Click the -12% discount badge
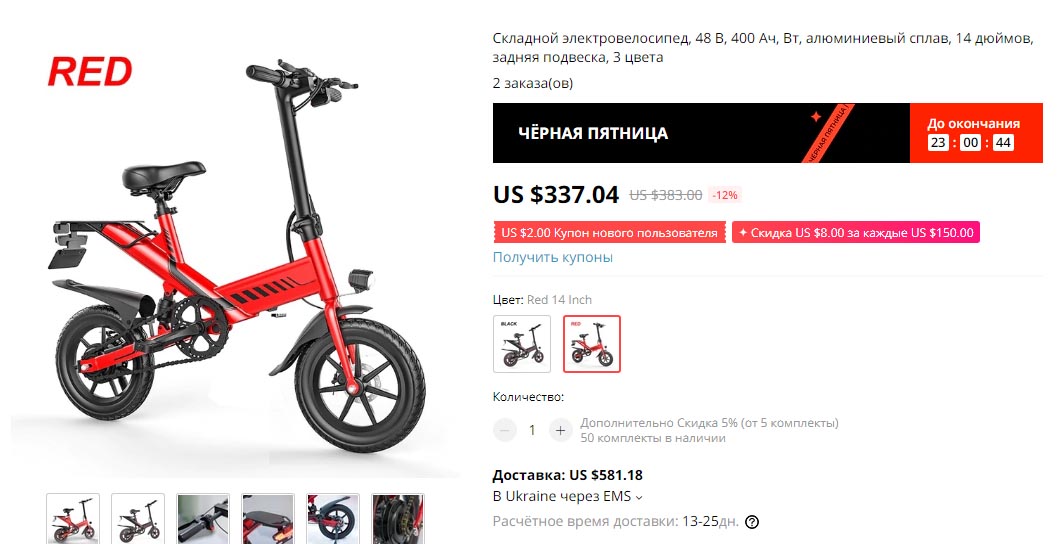 pyautogui.click(x=725, y=195)
